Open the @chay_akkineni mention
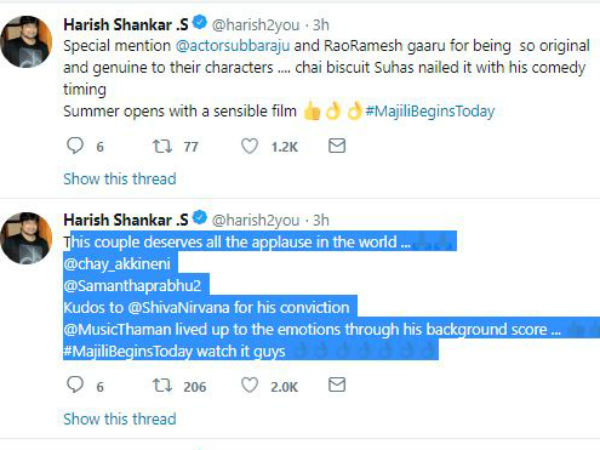Screen dimensions: 600x450 tap(111, 264)
